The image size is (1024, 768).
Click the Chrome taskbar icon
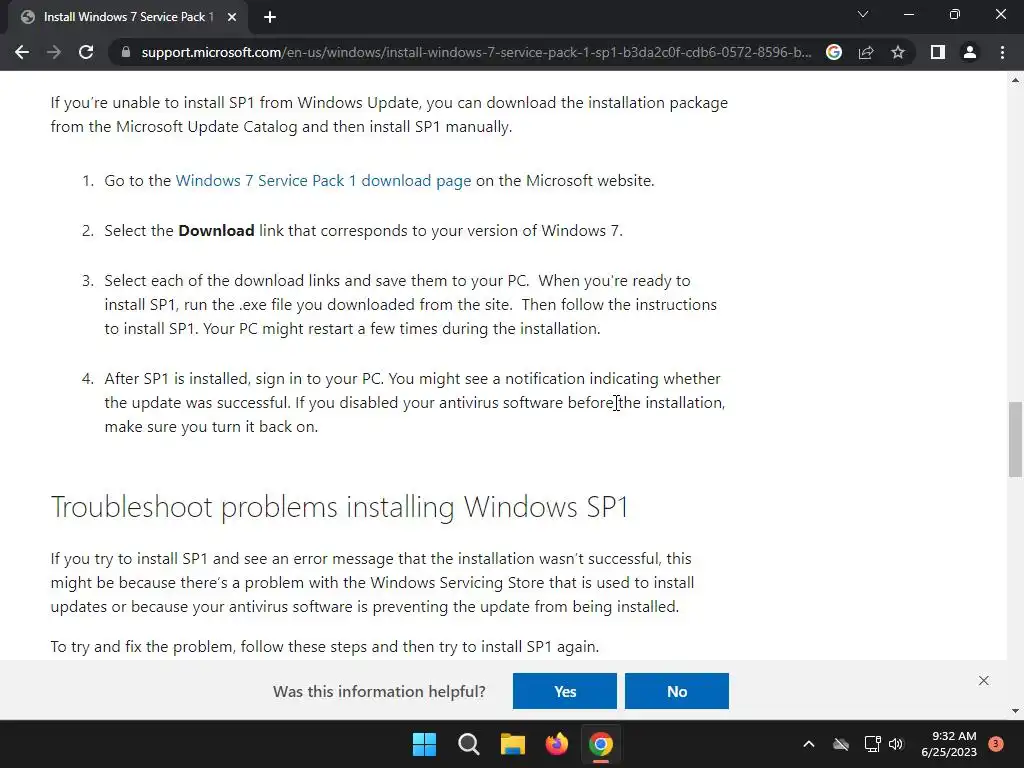coord(601,744)
